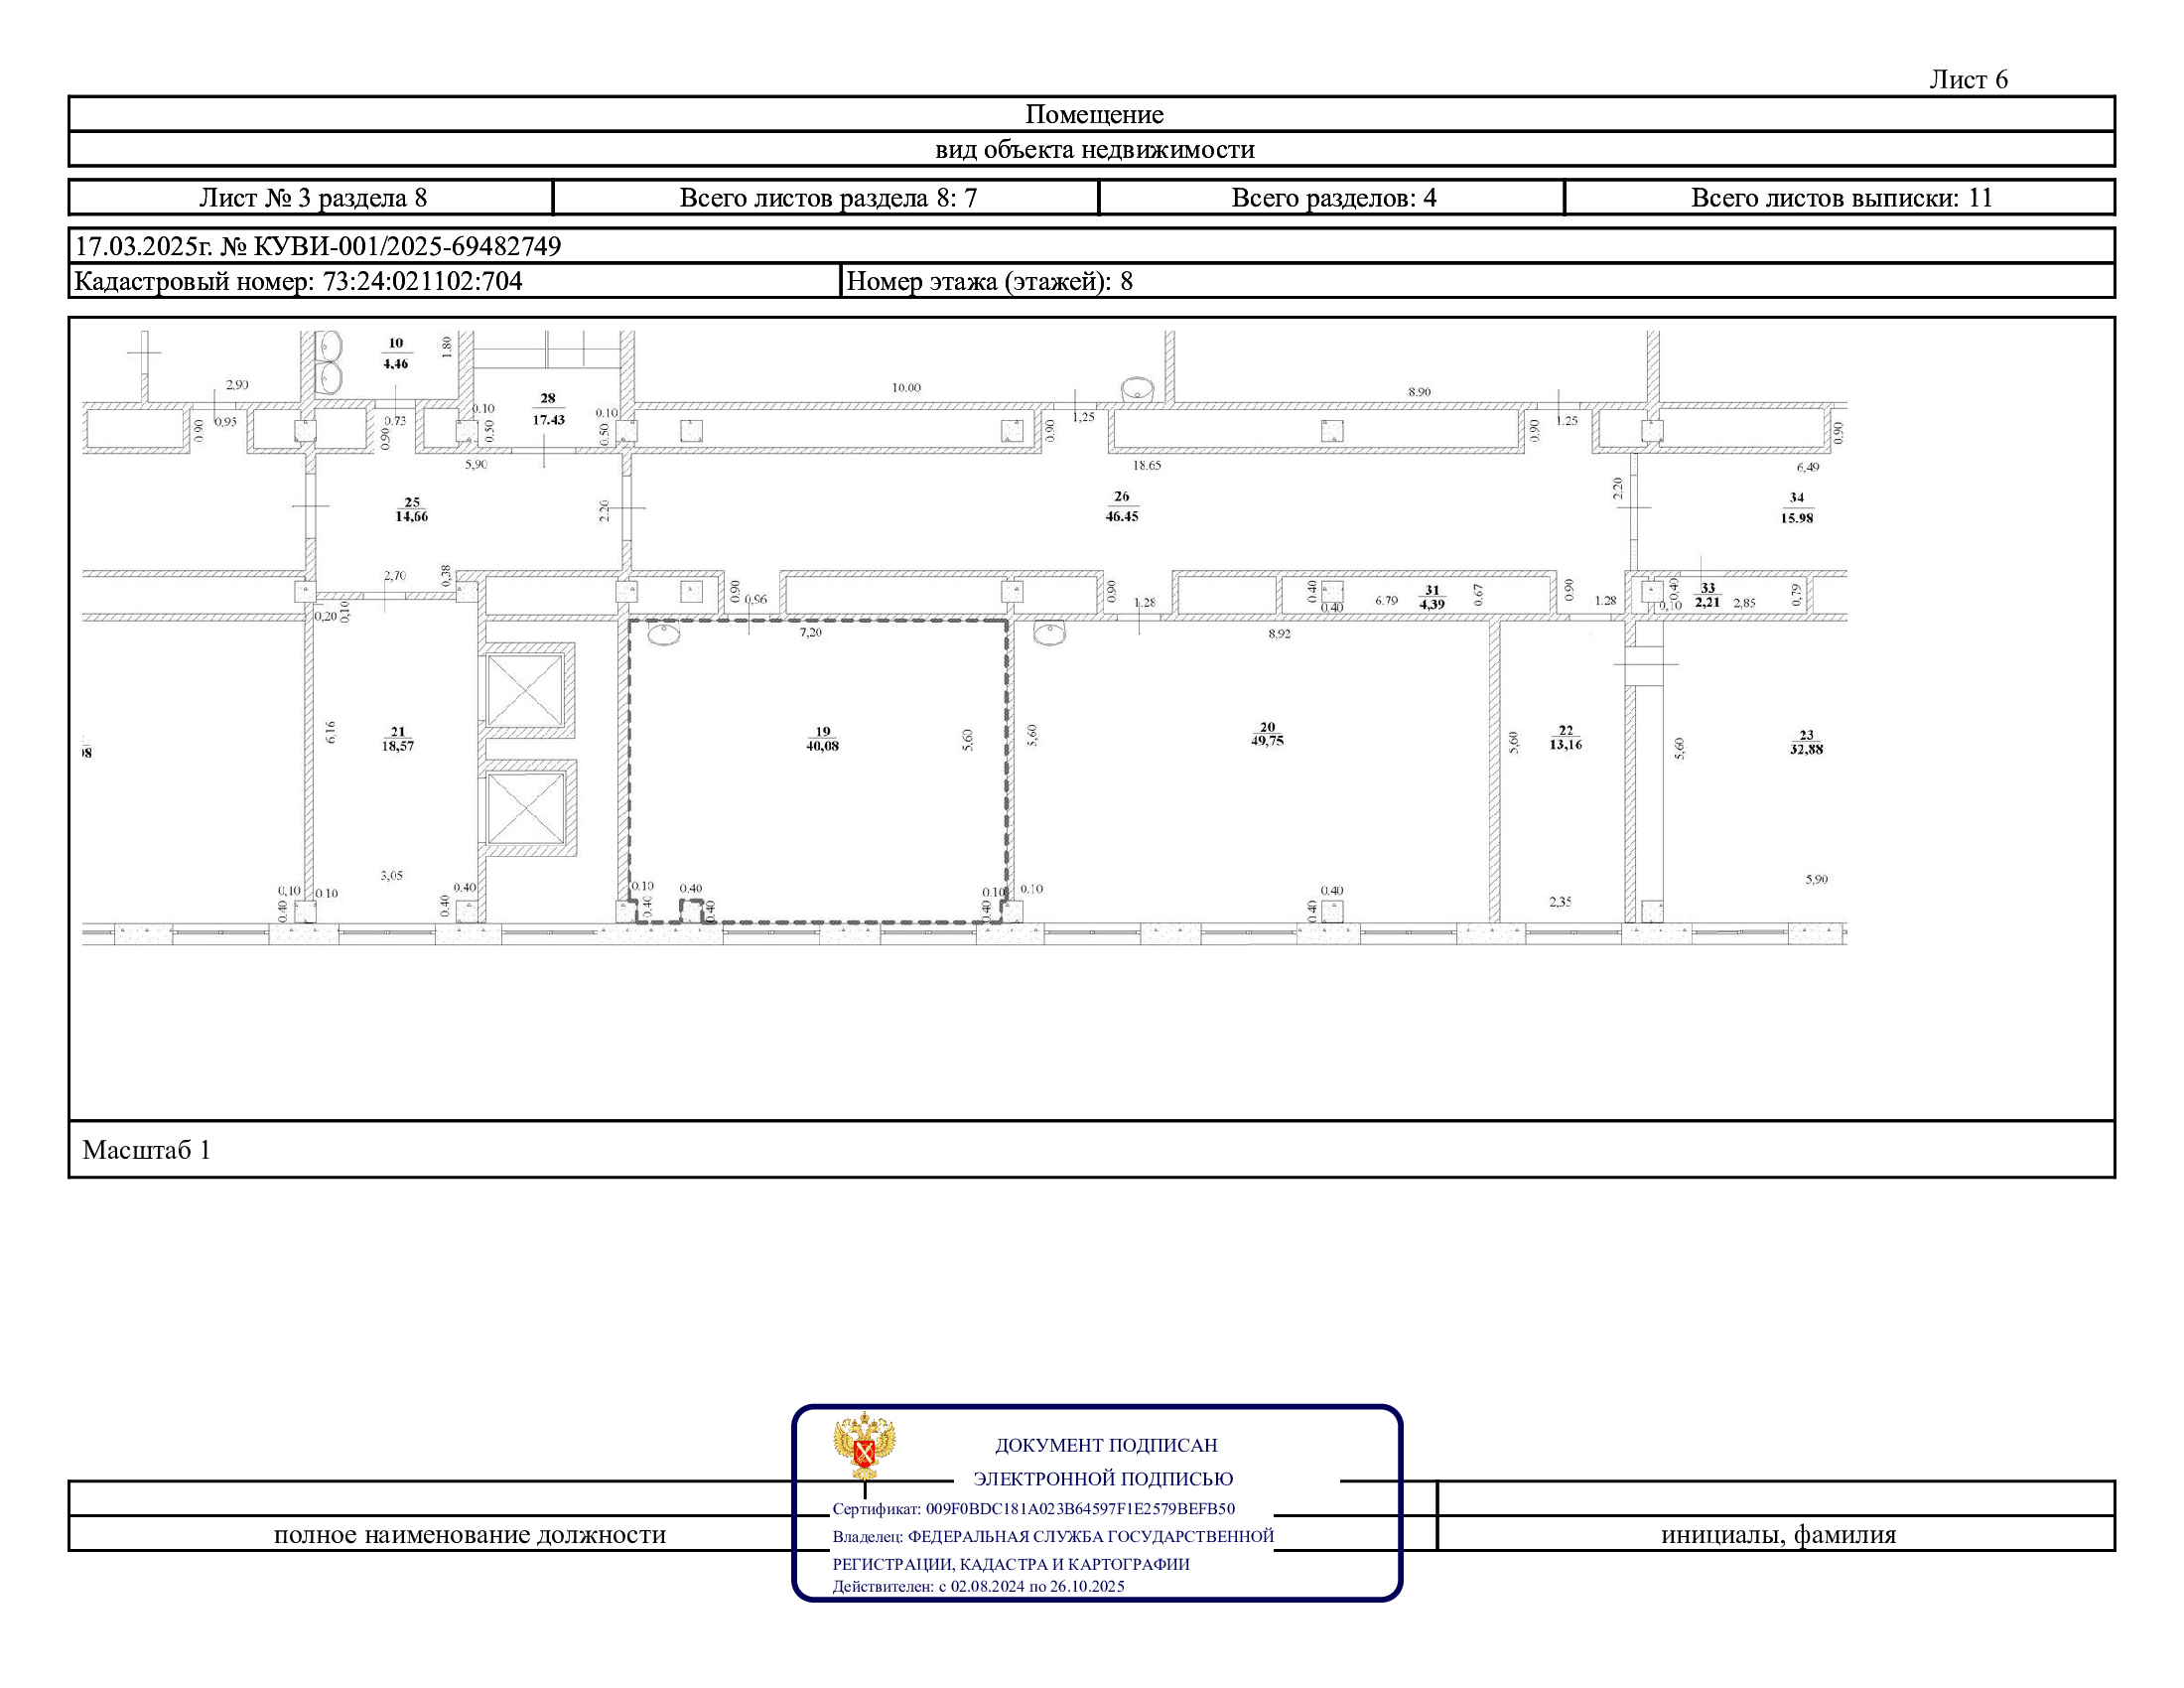2184x1688 pixels.
Task: Click the sink symbol inside room 19
Action: (663, 633)
